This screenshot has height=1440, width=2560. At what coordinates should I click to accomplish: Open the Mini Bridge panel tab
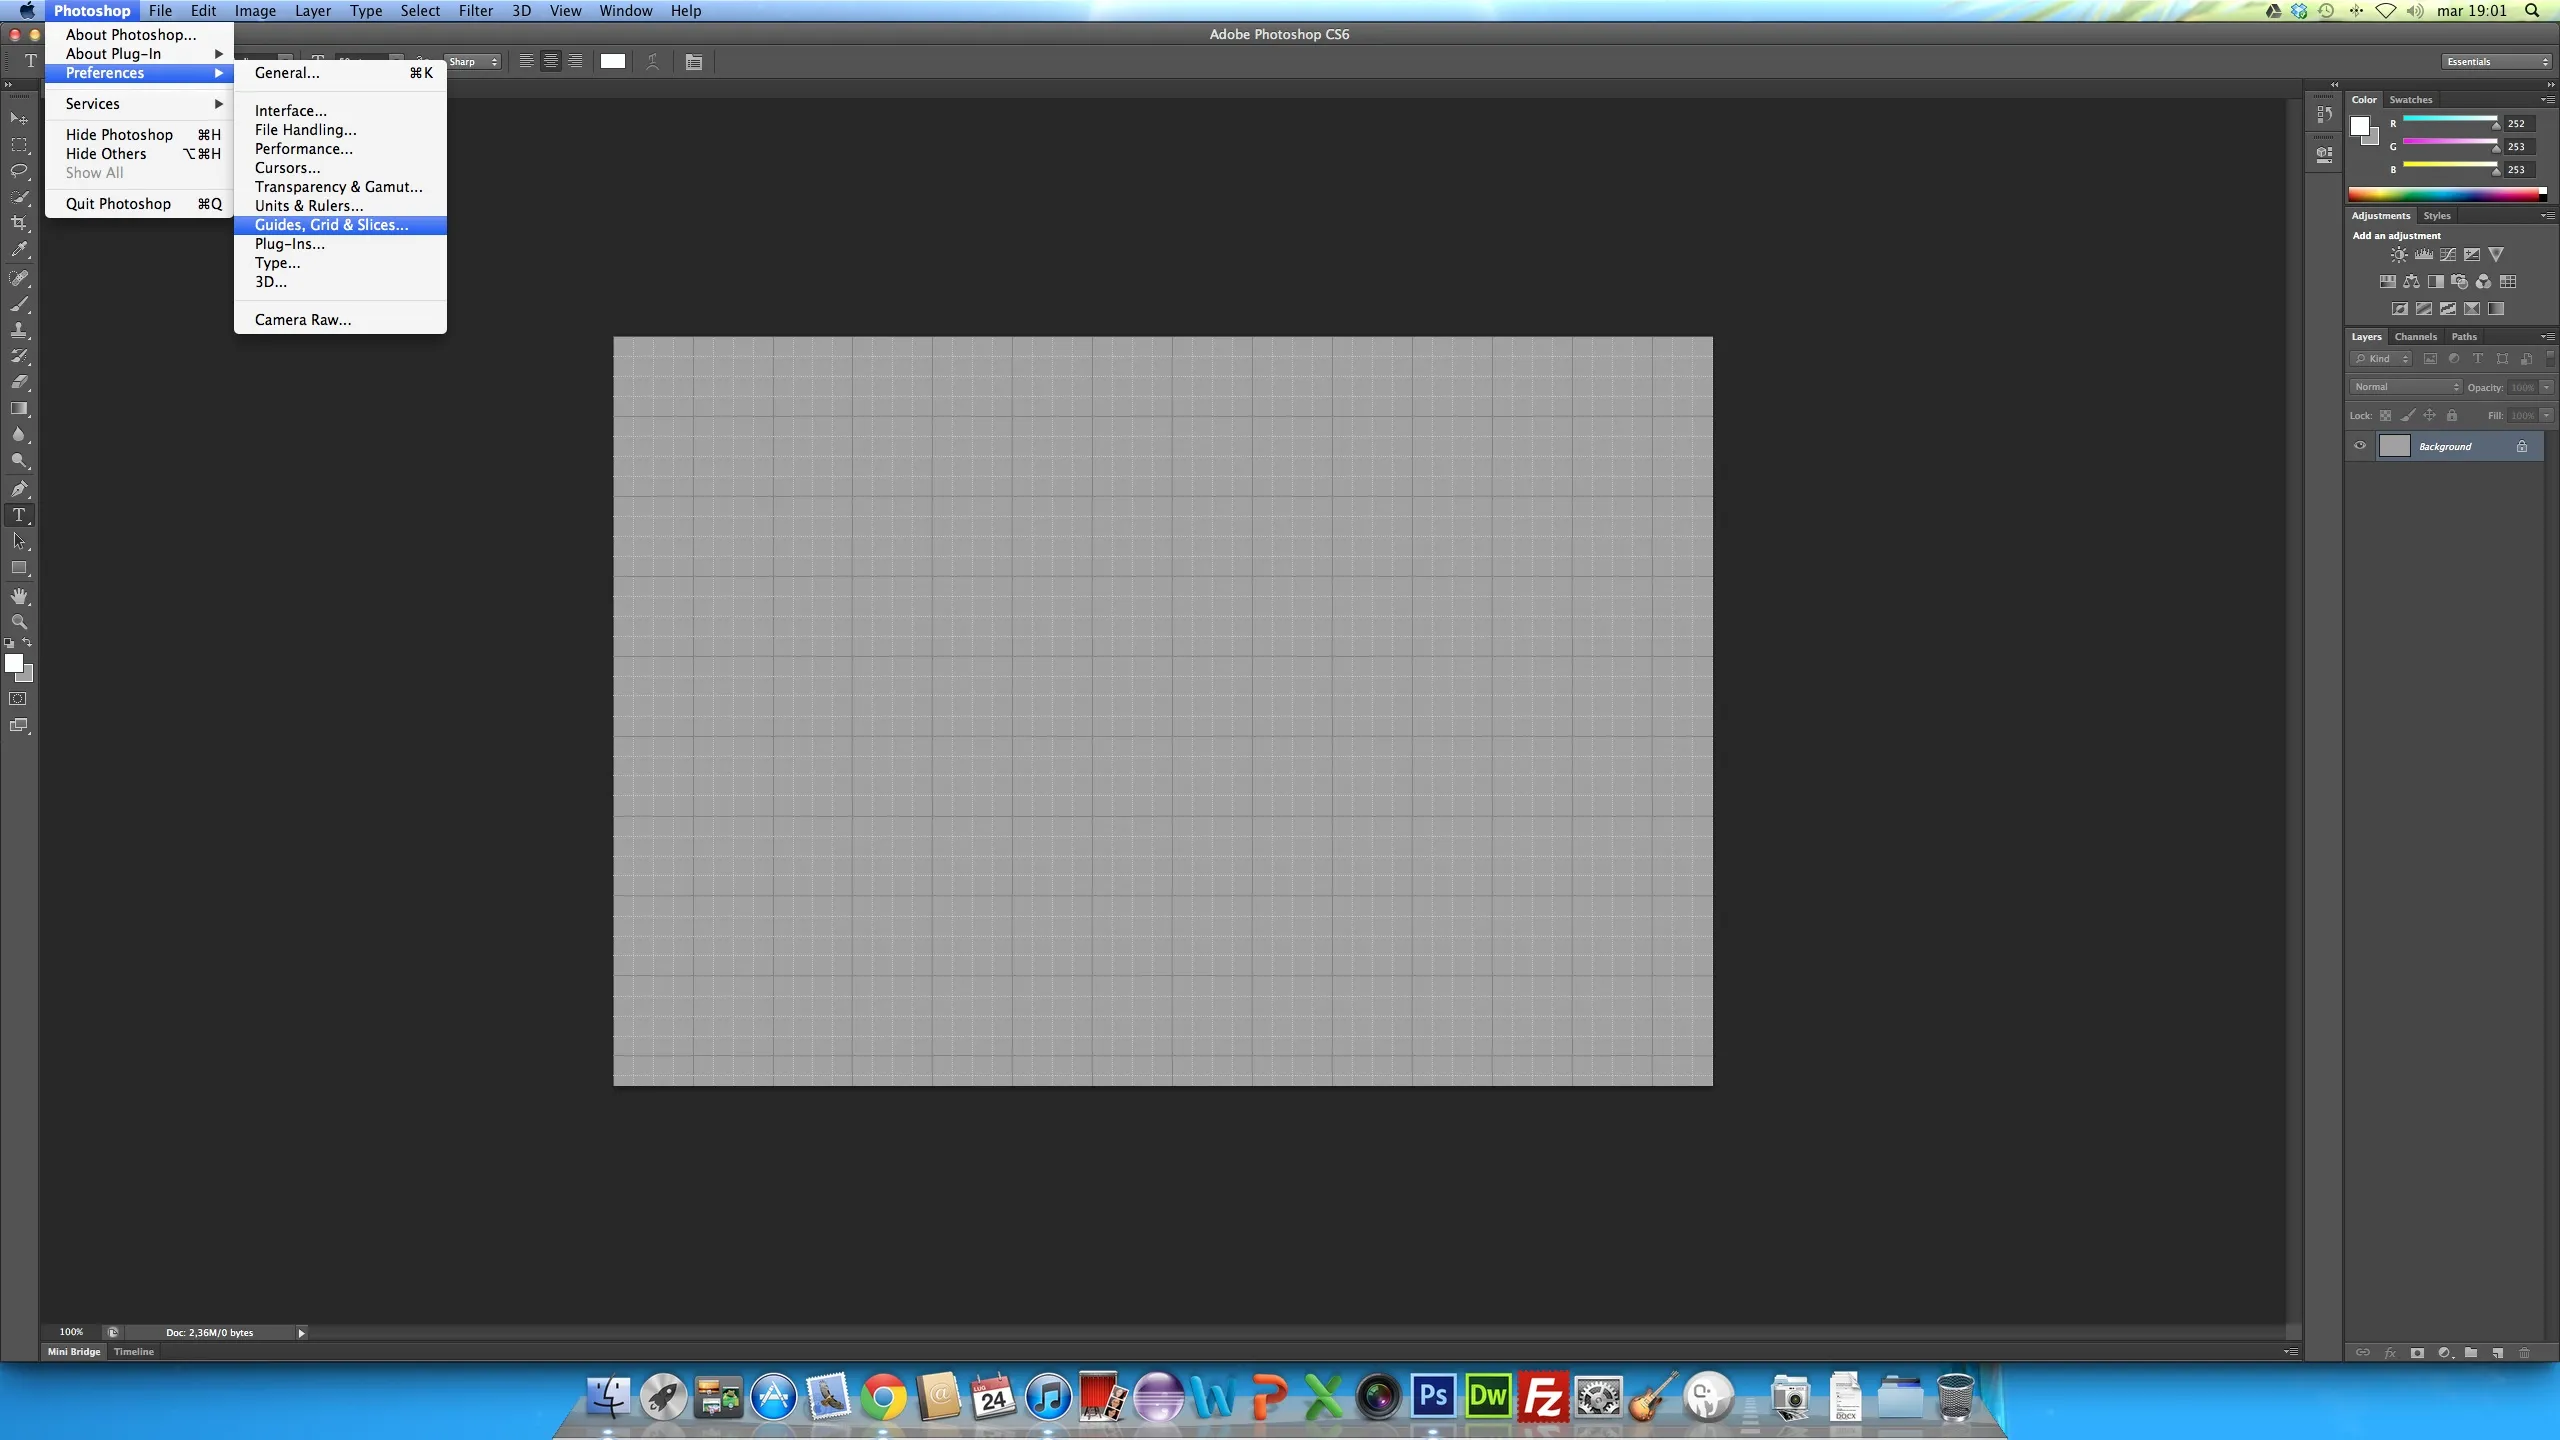coord(74,1352)
